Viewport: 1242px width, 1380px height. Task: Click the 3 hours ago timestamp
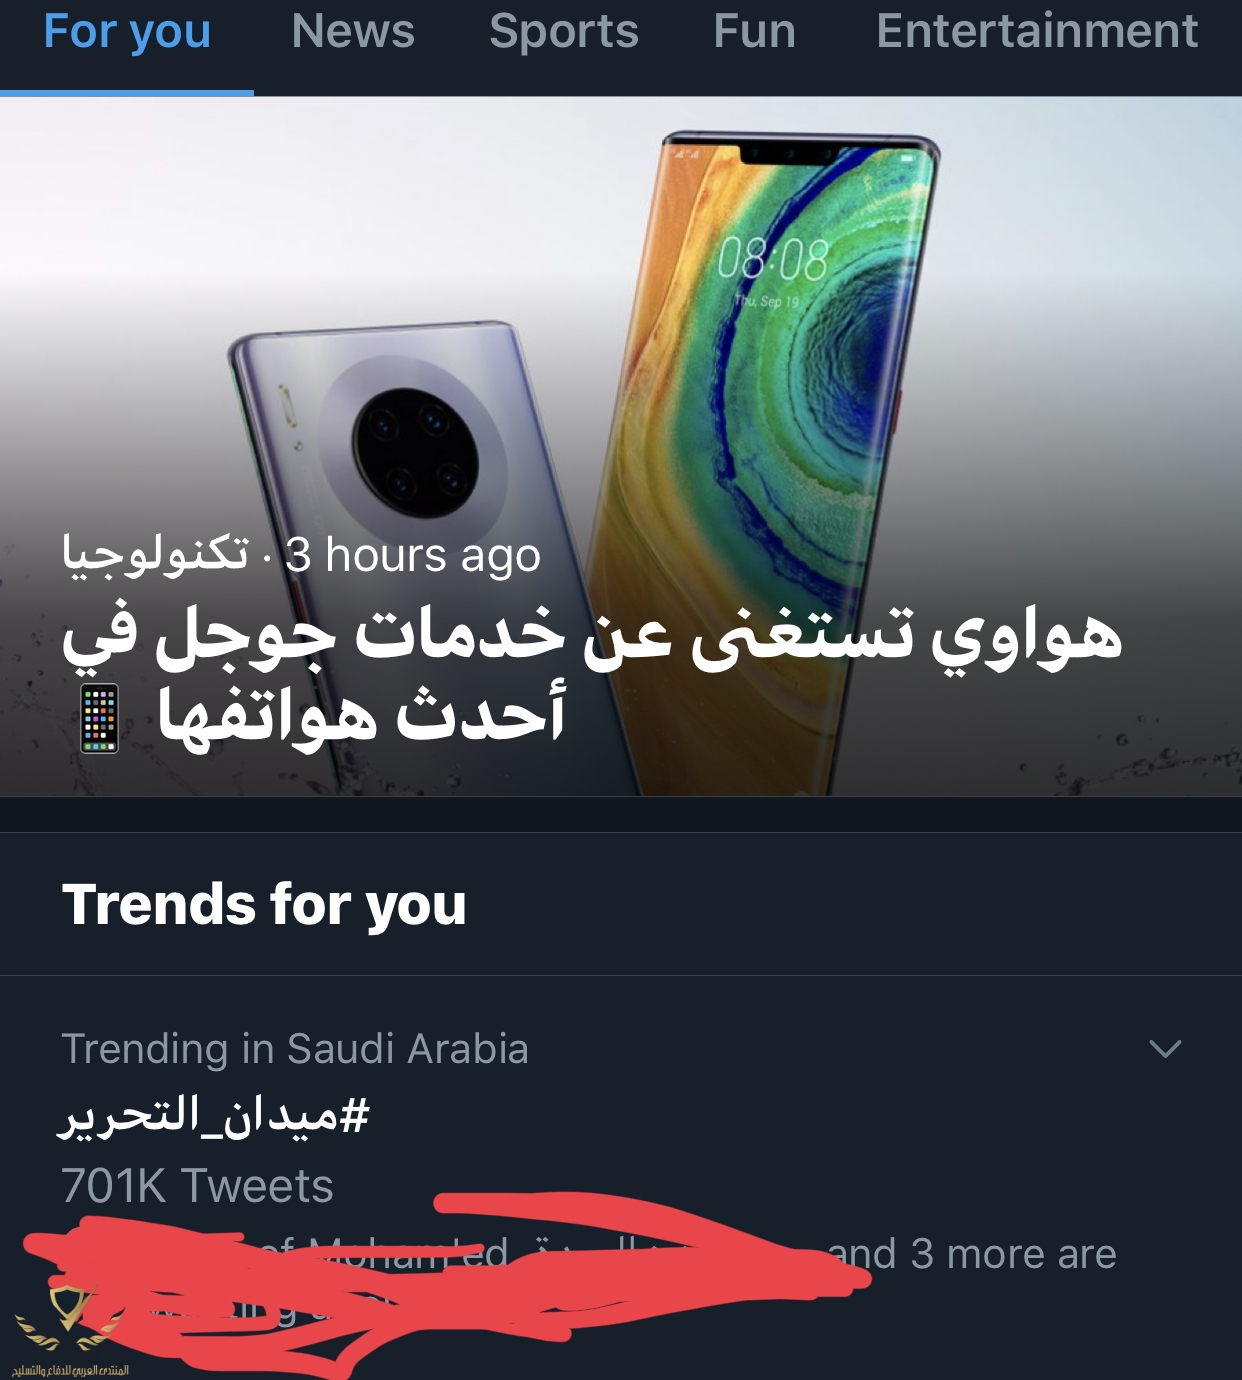tap(413, 556)
